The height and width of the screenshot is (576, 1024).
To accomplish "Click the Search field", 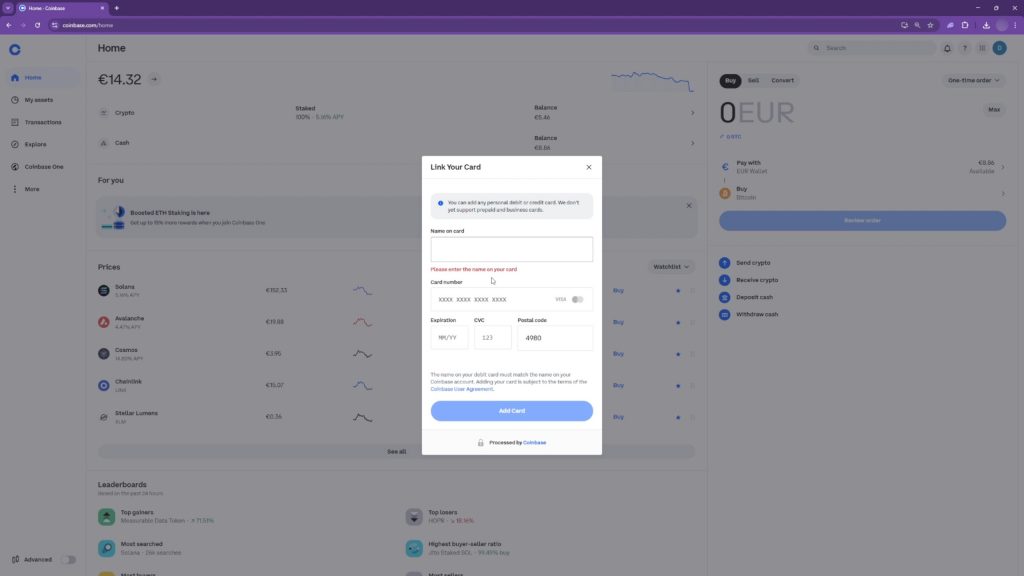I will point(871,48).
